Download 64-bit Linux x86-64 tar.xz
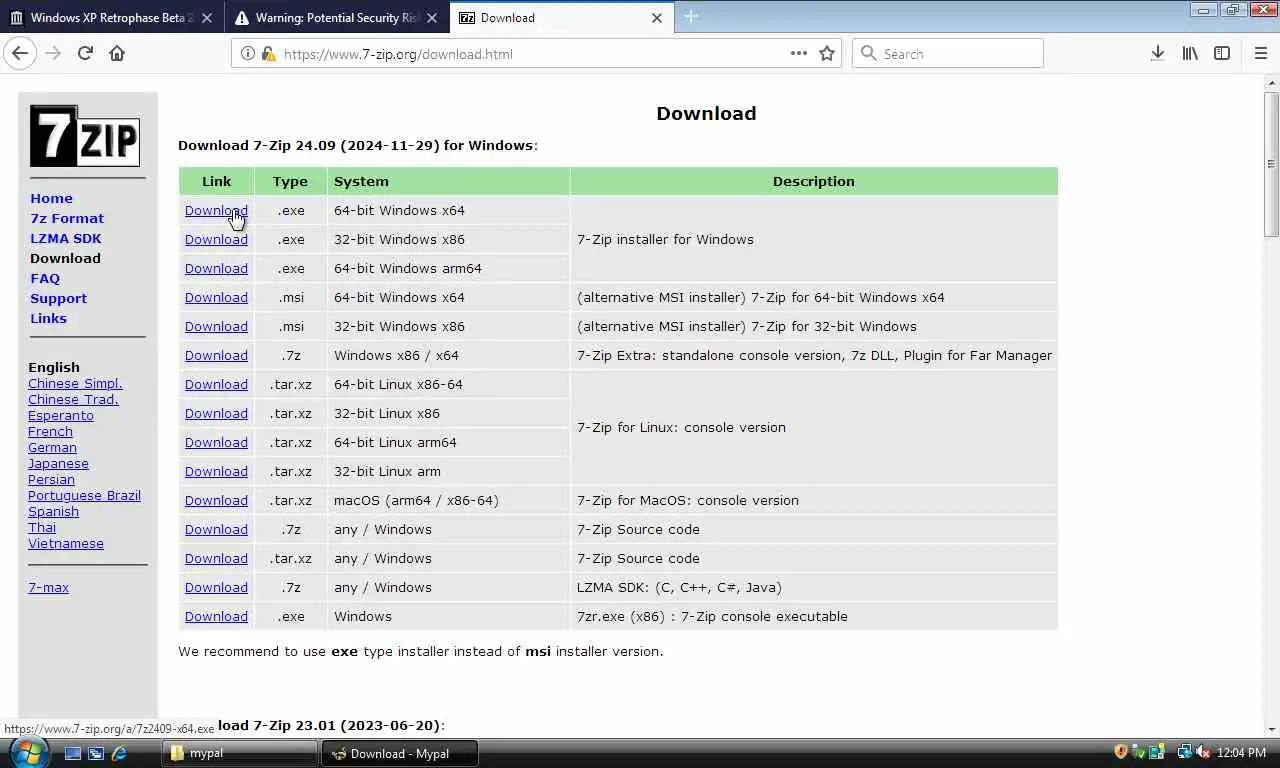Screen dimensions: 1280x768 coord(216,384)
